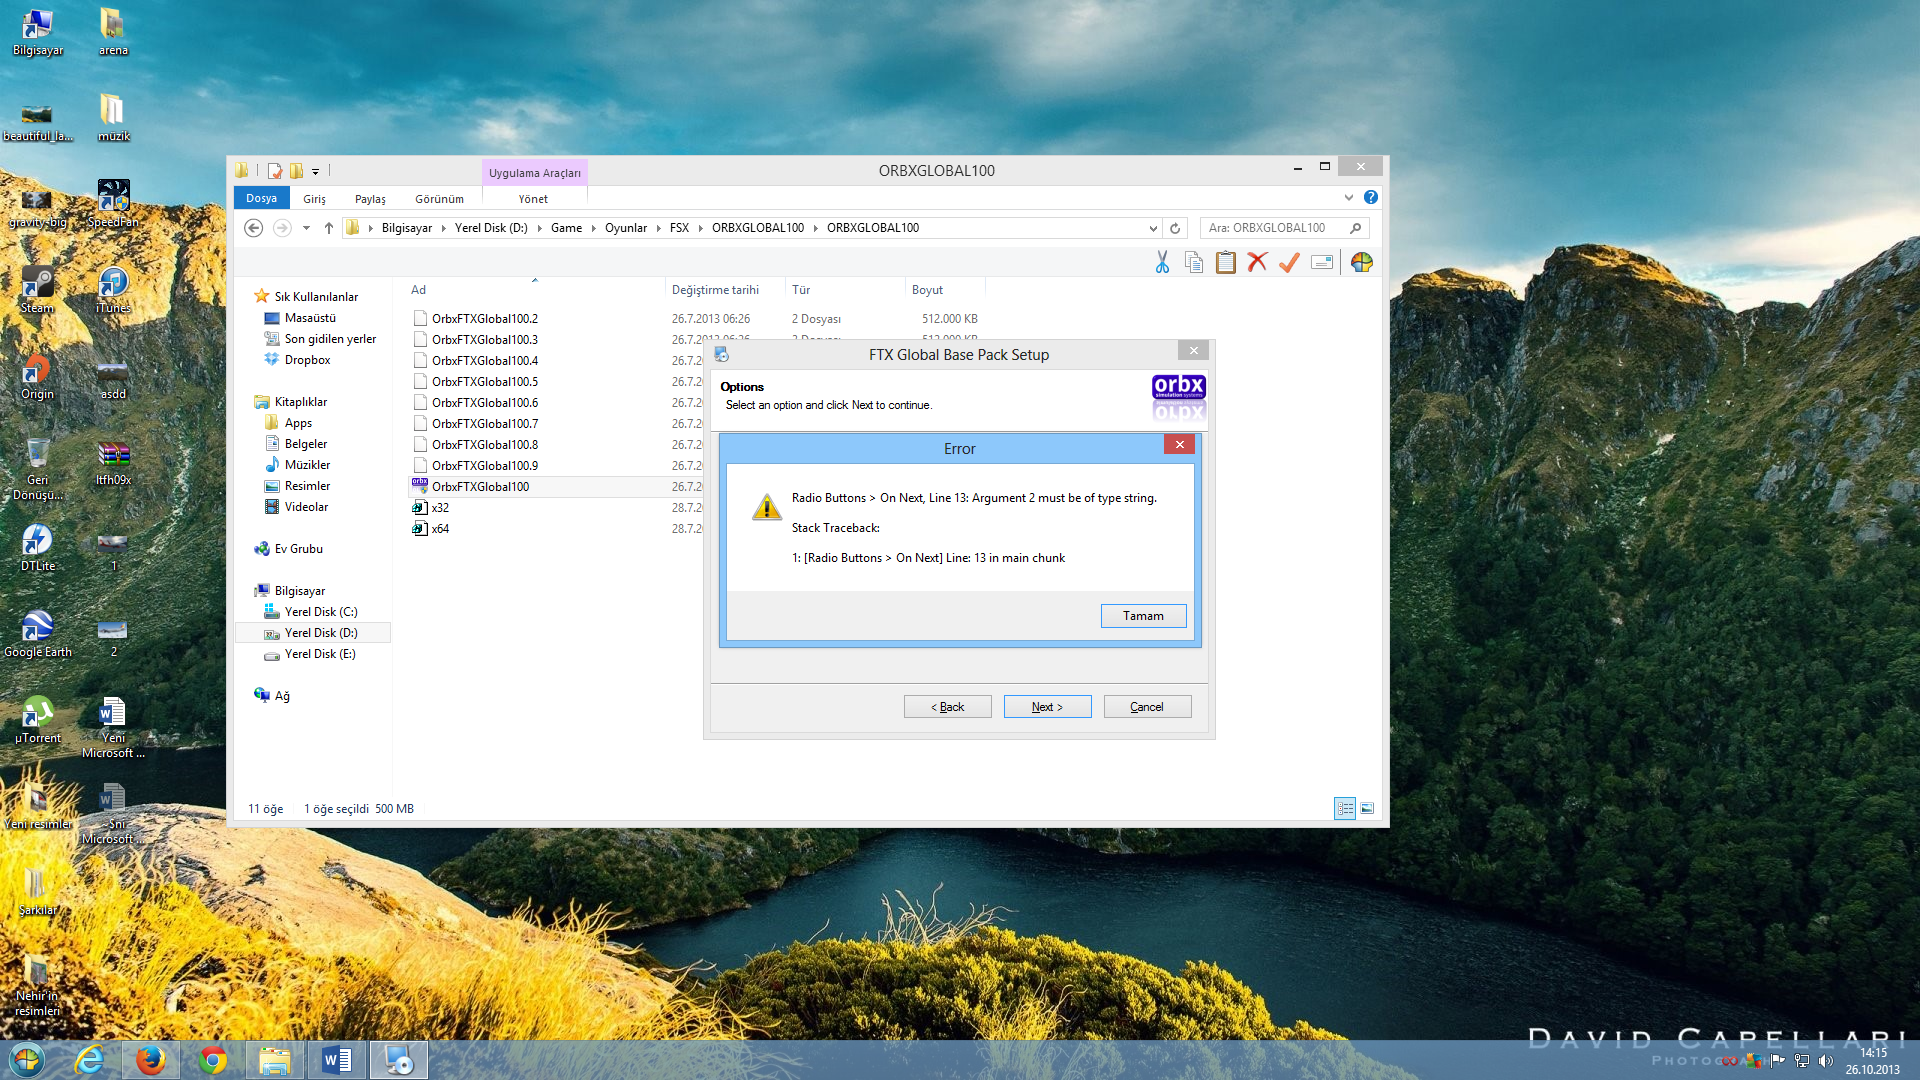1920x1080 pixels.
Task: Open Steam desktop shortcut
Action: 37,290
